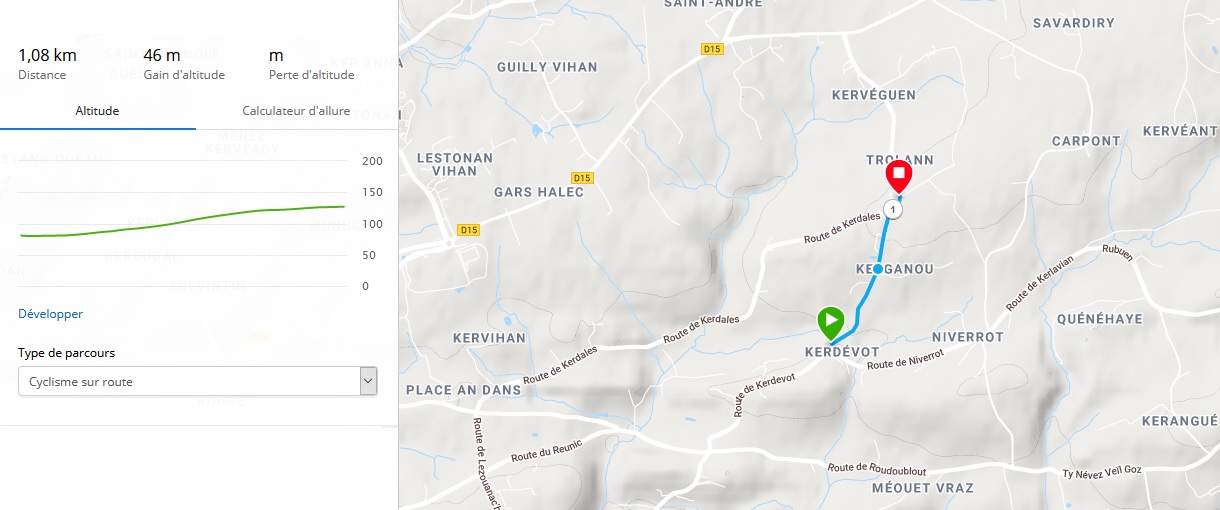Click the 1,08 km Distance value

pyautogui.click(x=48, y=55)
